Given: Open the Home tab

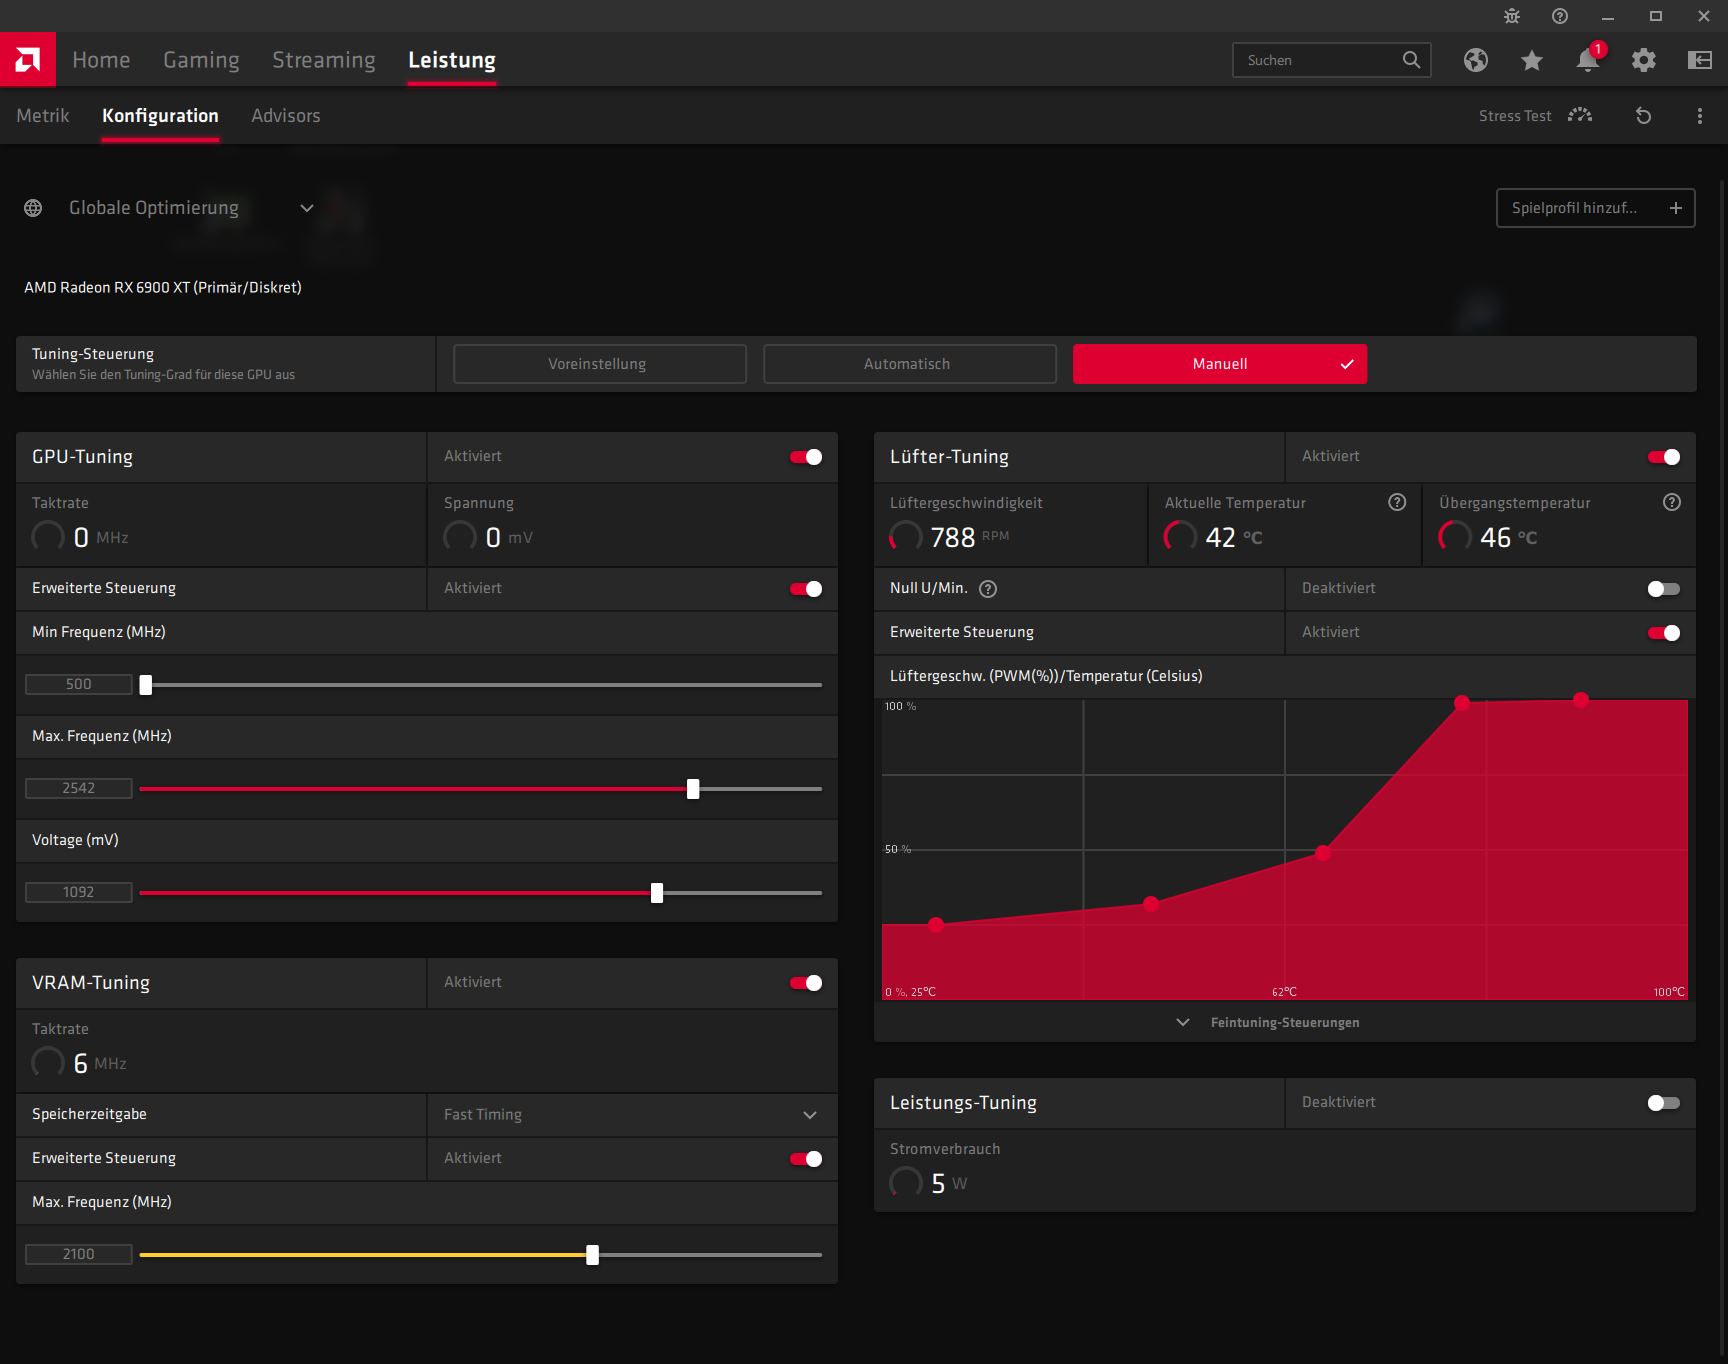Looking at the screenshot, I should [101, 60].
